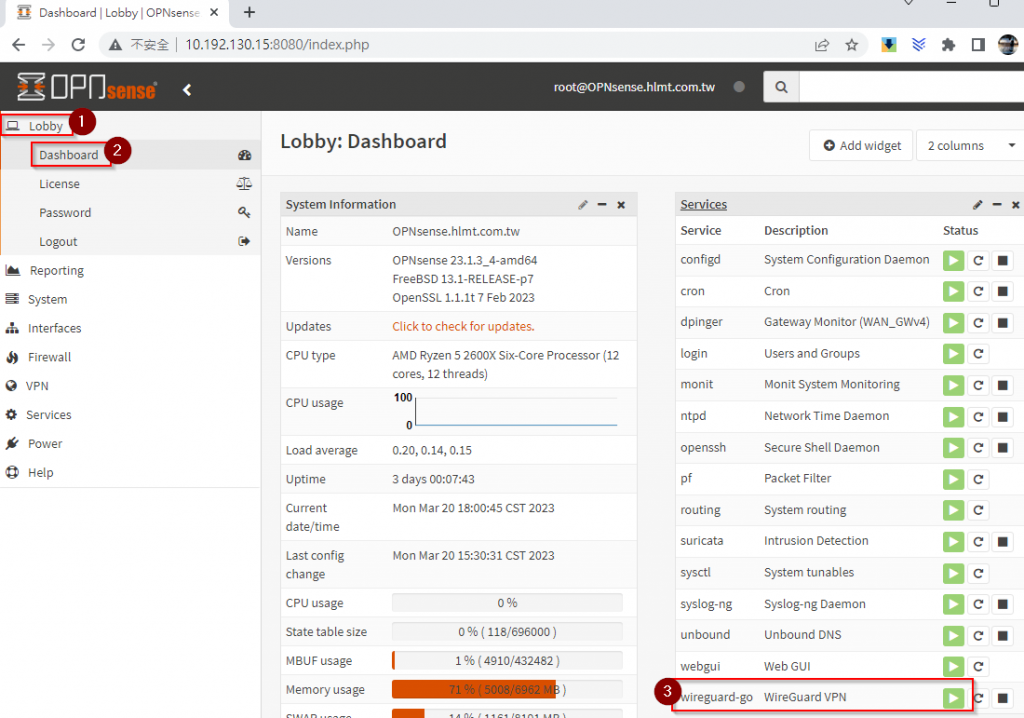1024x718 pixels.
Task: Restart the unbound DNS service
Action: click(x=978, y=636)
